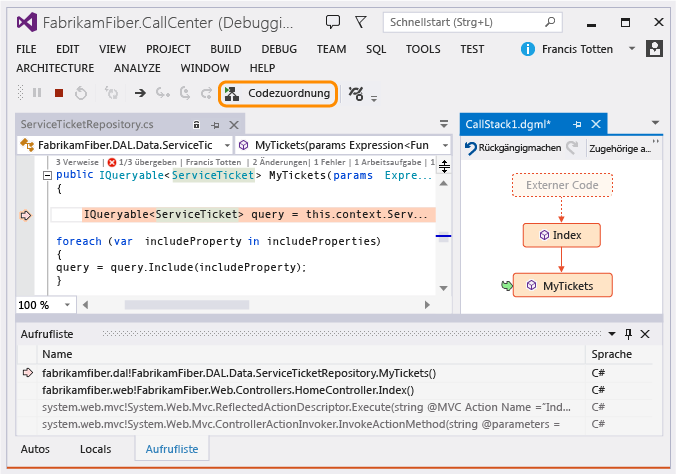The image size is (676, 474).
Task: Toggle auto-hide pin on Aufrufliste panel
Action: pyautogui.click(x=628, y=334)
